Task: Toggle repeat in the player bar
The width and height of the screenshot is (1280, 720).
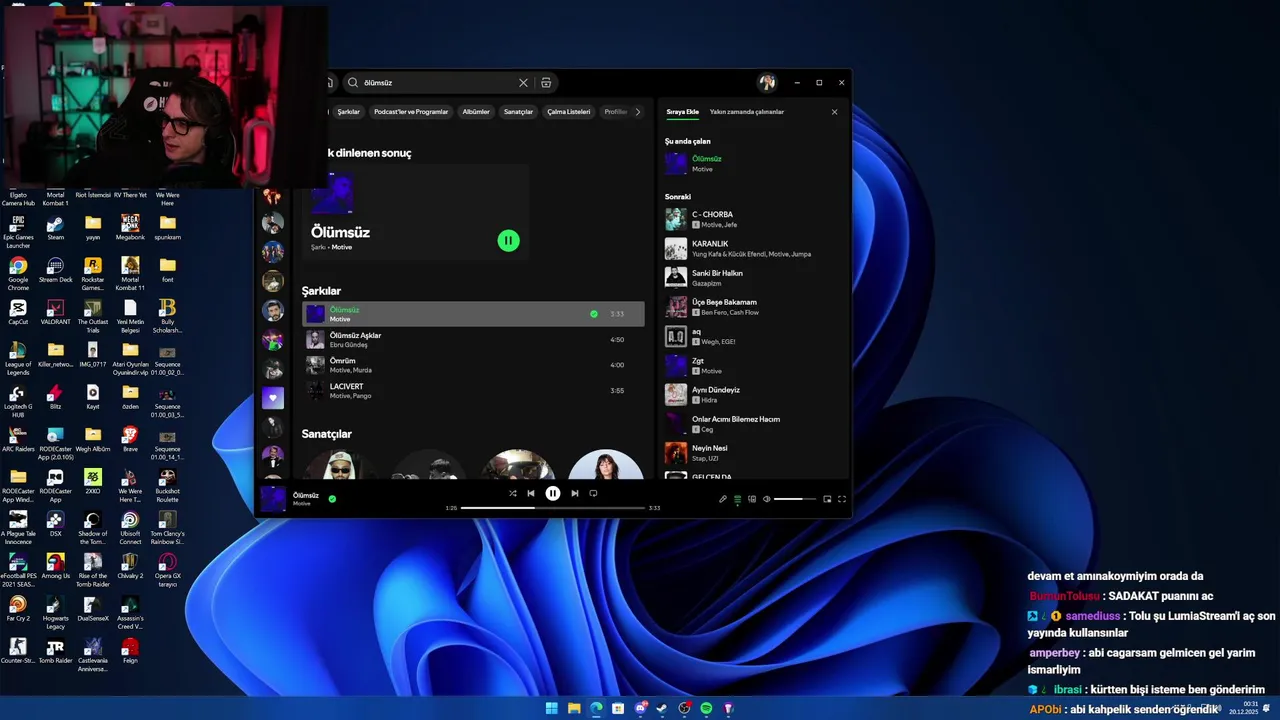Action: click(x=593, y=493)
